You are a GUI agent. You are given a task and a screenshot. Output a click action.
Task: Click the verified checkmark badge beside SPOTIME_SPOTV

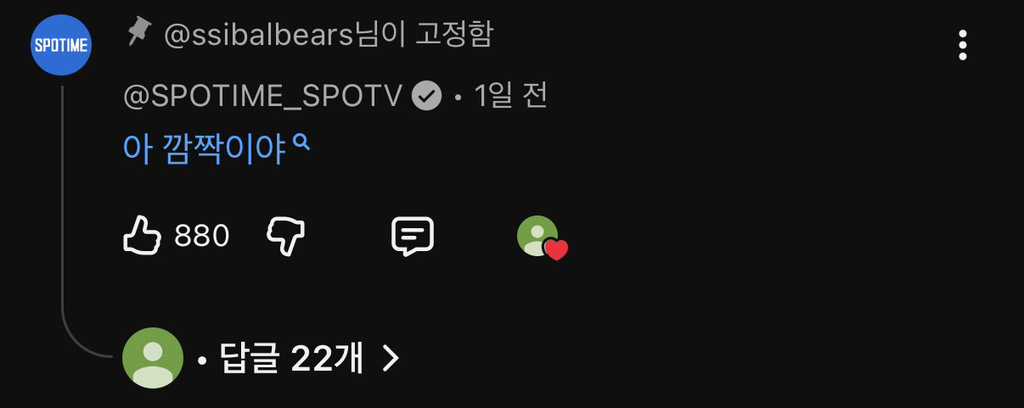click(426, 97)
